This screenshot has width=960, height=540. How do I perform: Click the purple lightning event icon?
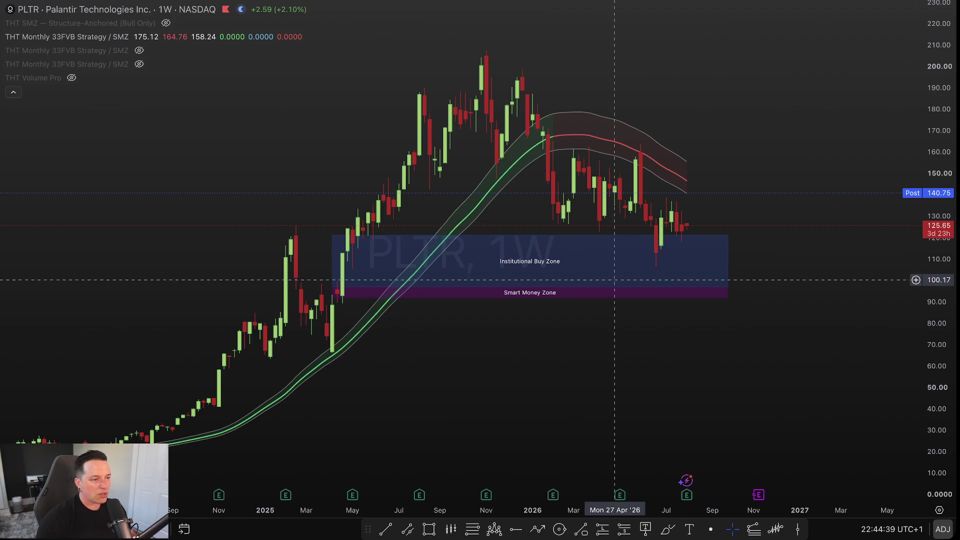tap(686, 480)
